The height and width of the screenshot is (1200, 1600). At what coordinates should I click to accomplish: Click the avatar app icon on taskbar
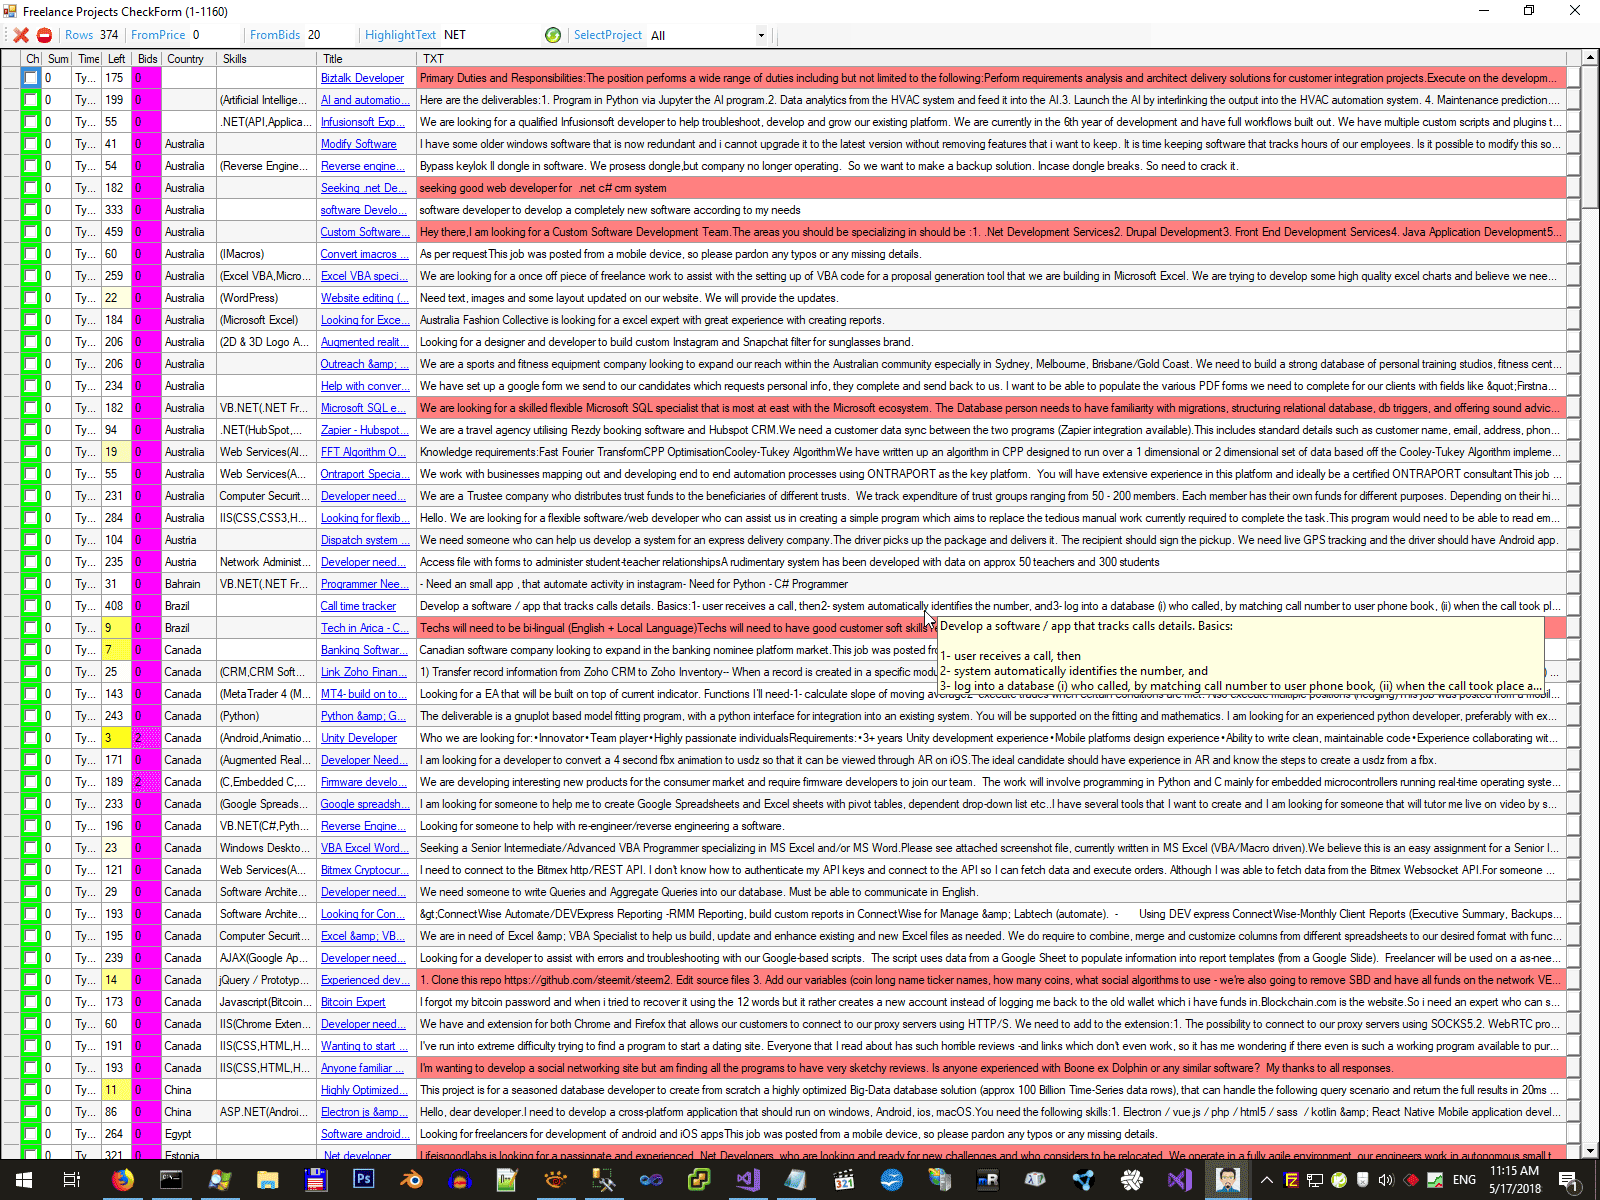coord(1227,1180)
